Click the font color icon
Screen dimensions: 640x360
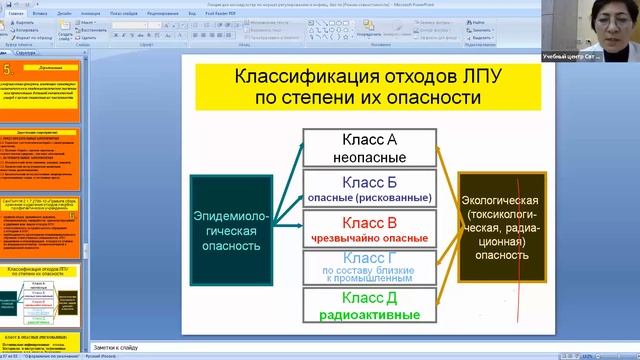(x=180, y=36)
